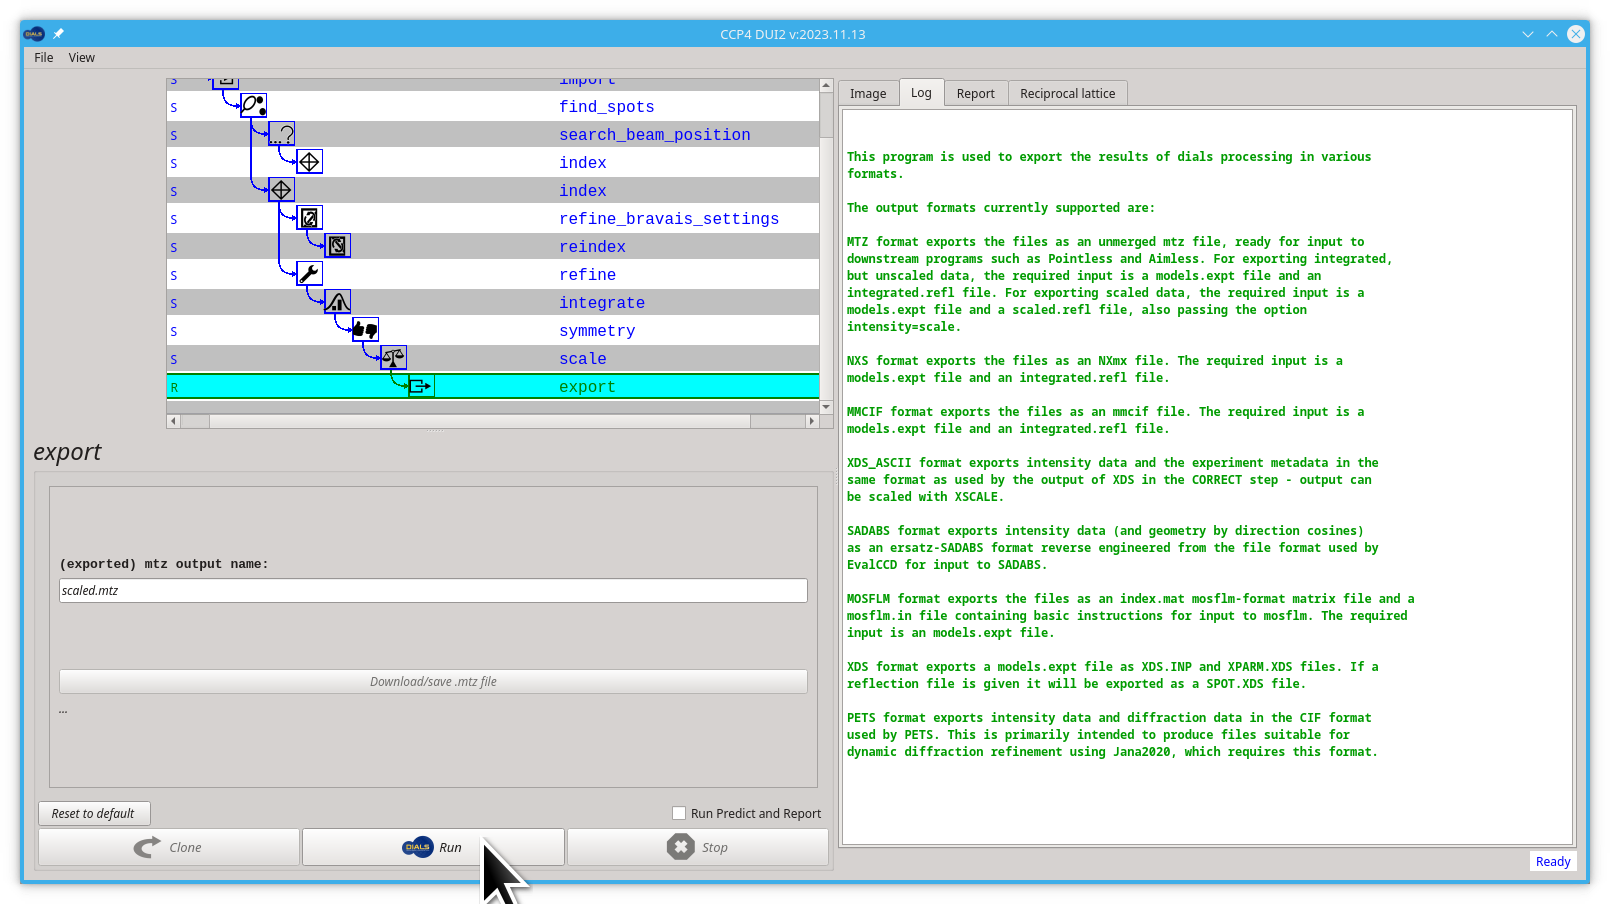Click the Run button
This screenshot has height=904, width=1610.
(x=433, y=847)
